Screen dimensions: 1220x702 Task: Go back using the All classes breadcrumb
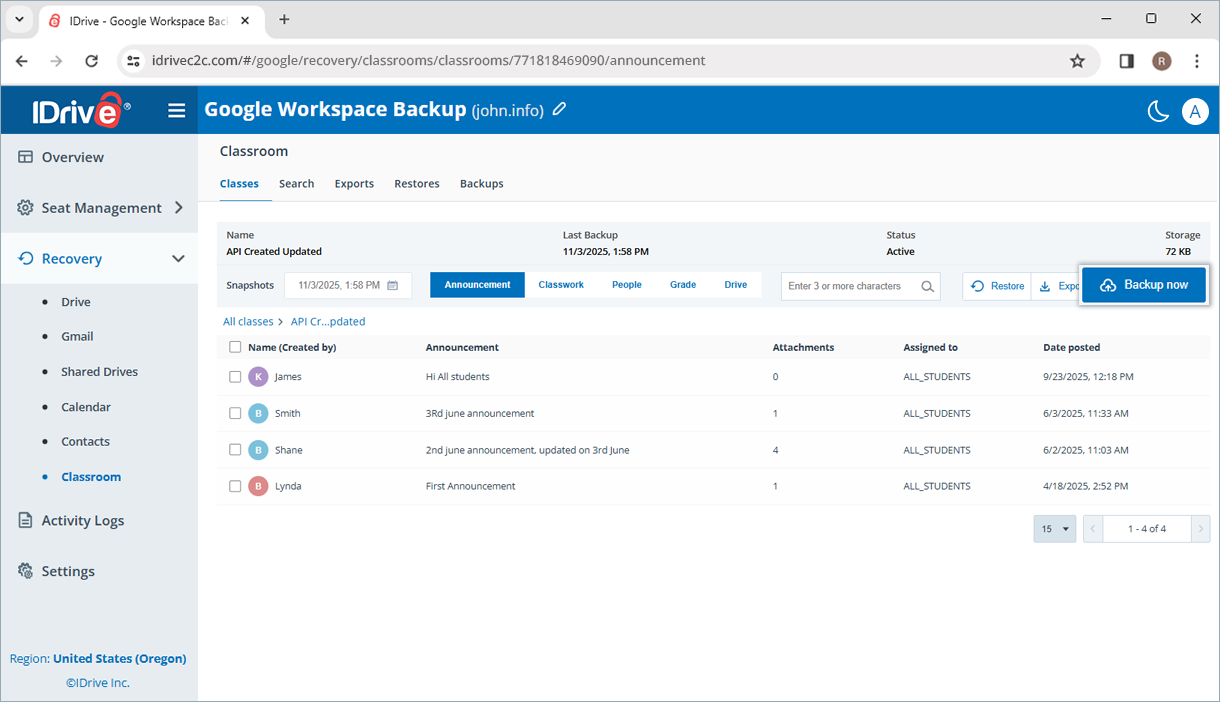pyautogui.click(x=248, y=321)
